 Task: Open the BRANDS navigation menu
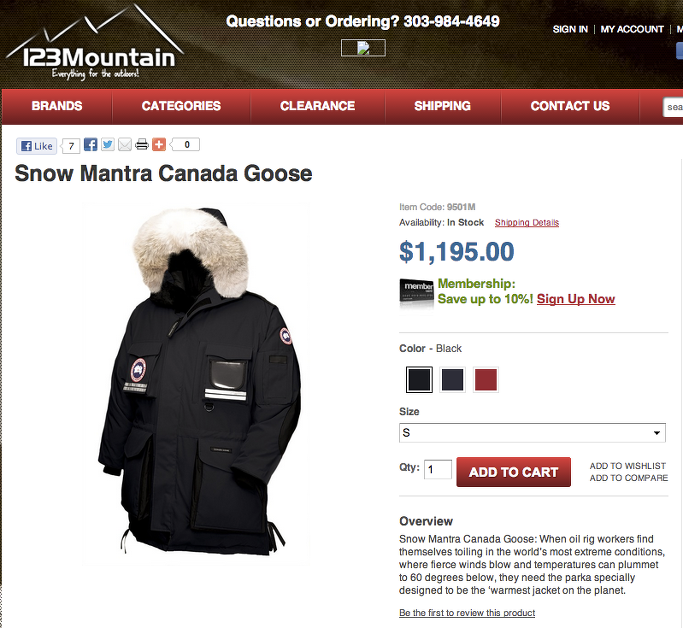[57, 106]
